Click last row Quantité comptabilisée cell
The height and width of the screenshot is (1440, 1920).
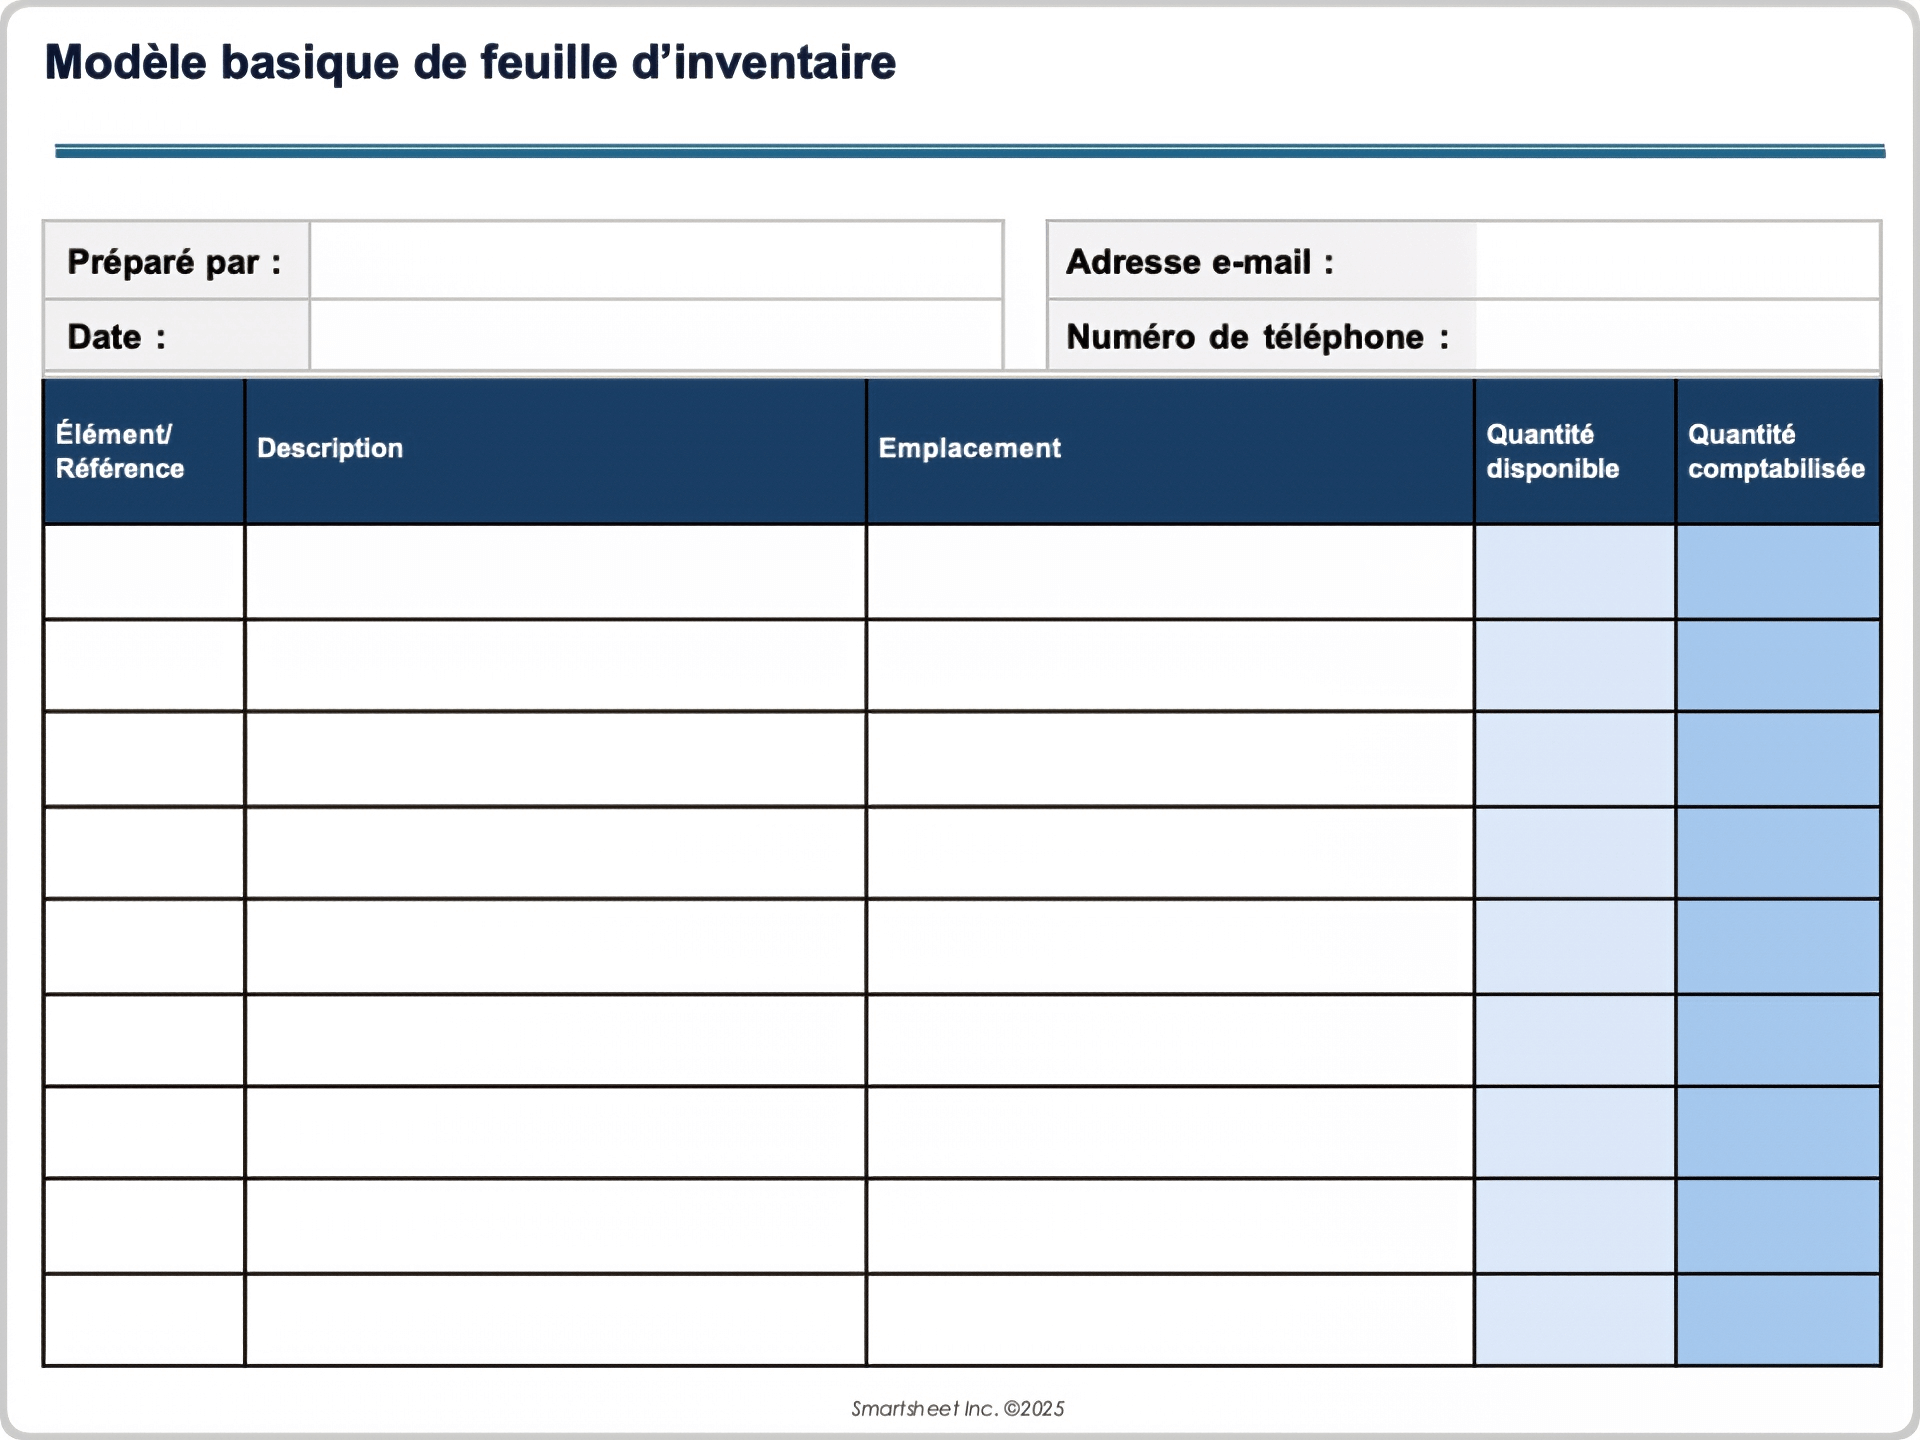(x=1777, y=1319)
